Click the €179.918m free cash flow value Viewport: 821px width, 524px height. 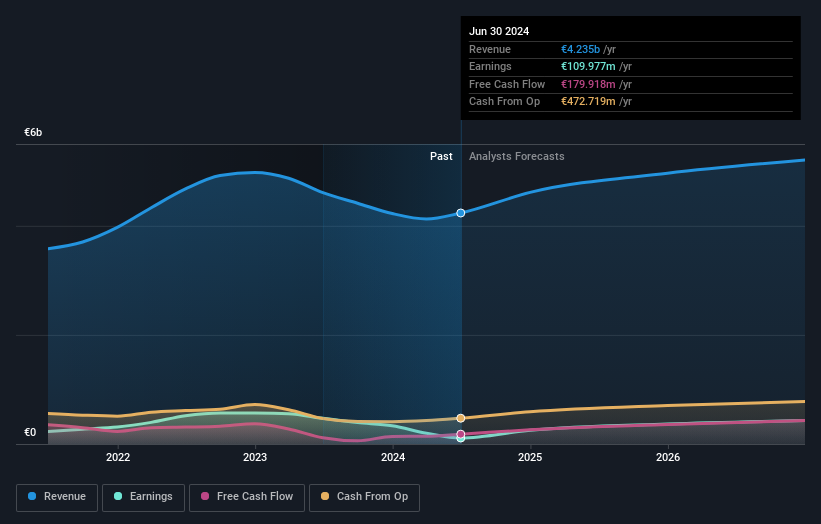(x=588, y=84)
